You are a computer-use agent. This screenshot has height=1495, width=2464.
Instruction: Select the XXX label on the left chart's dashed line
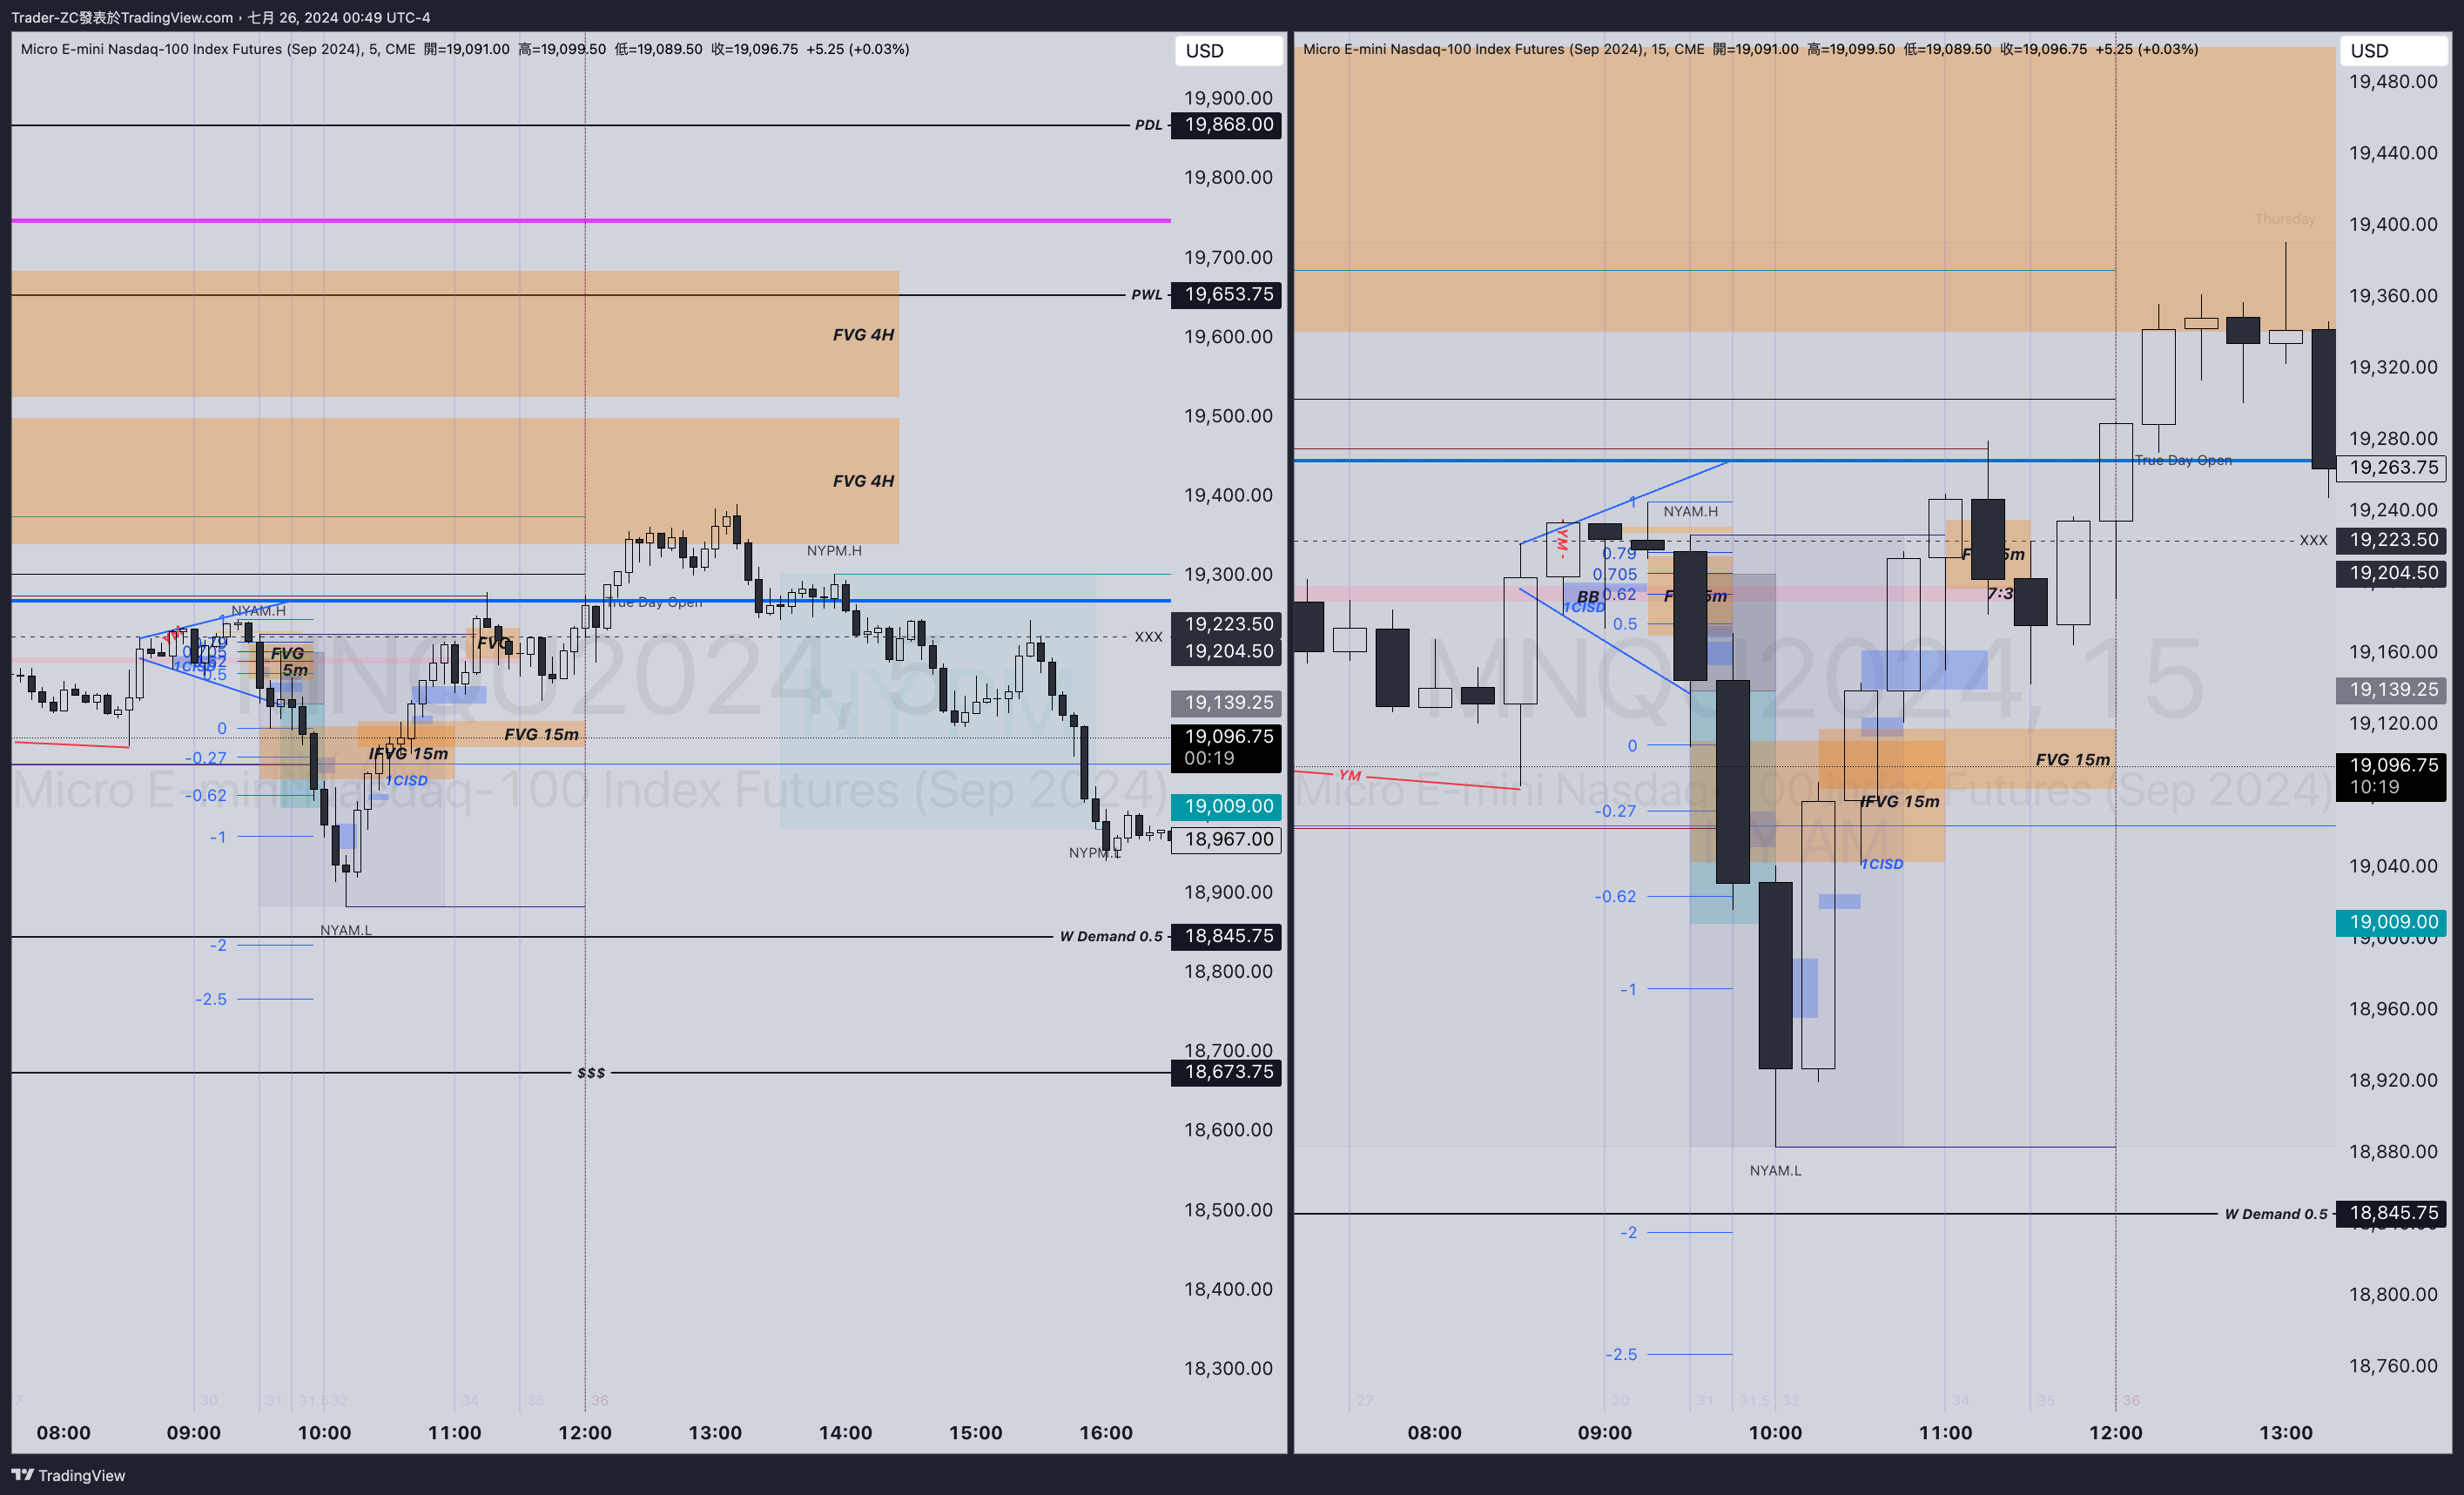click(1148, 637)
